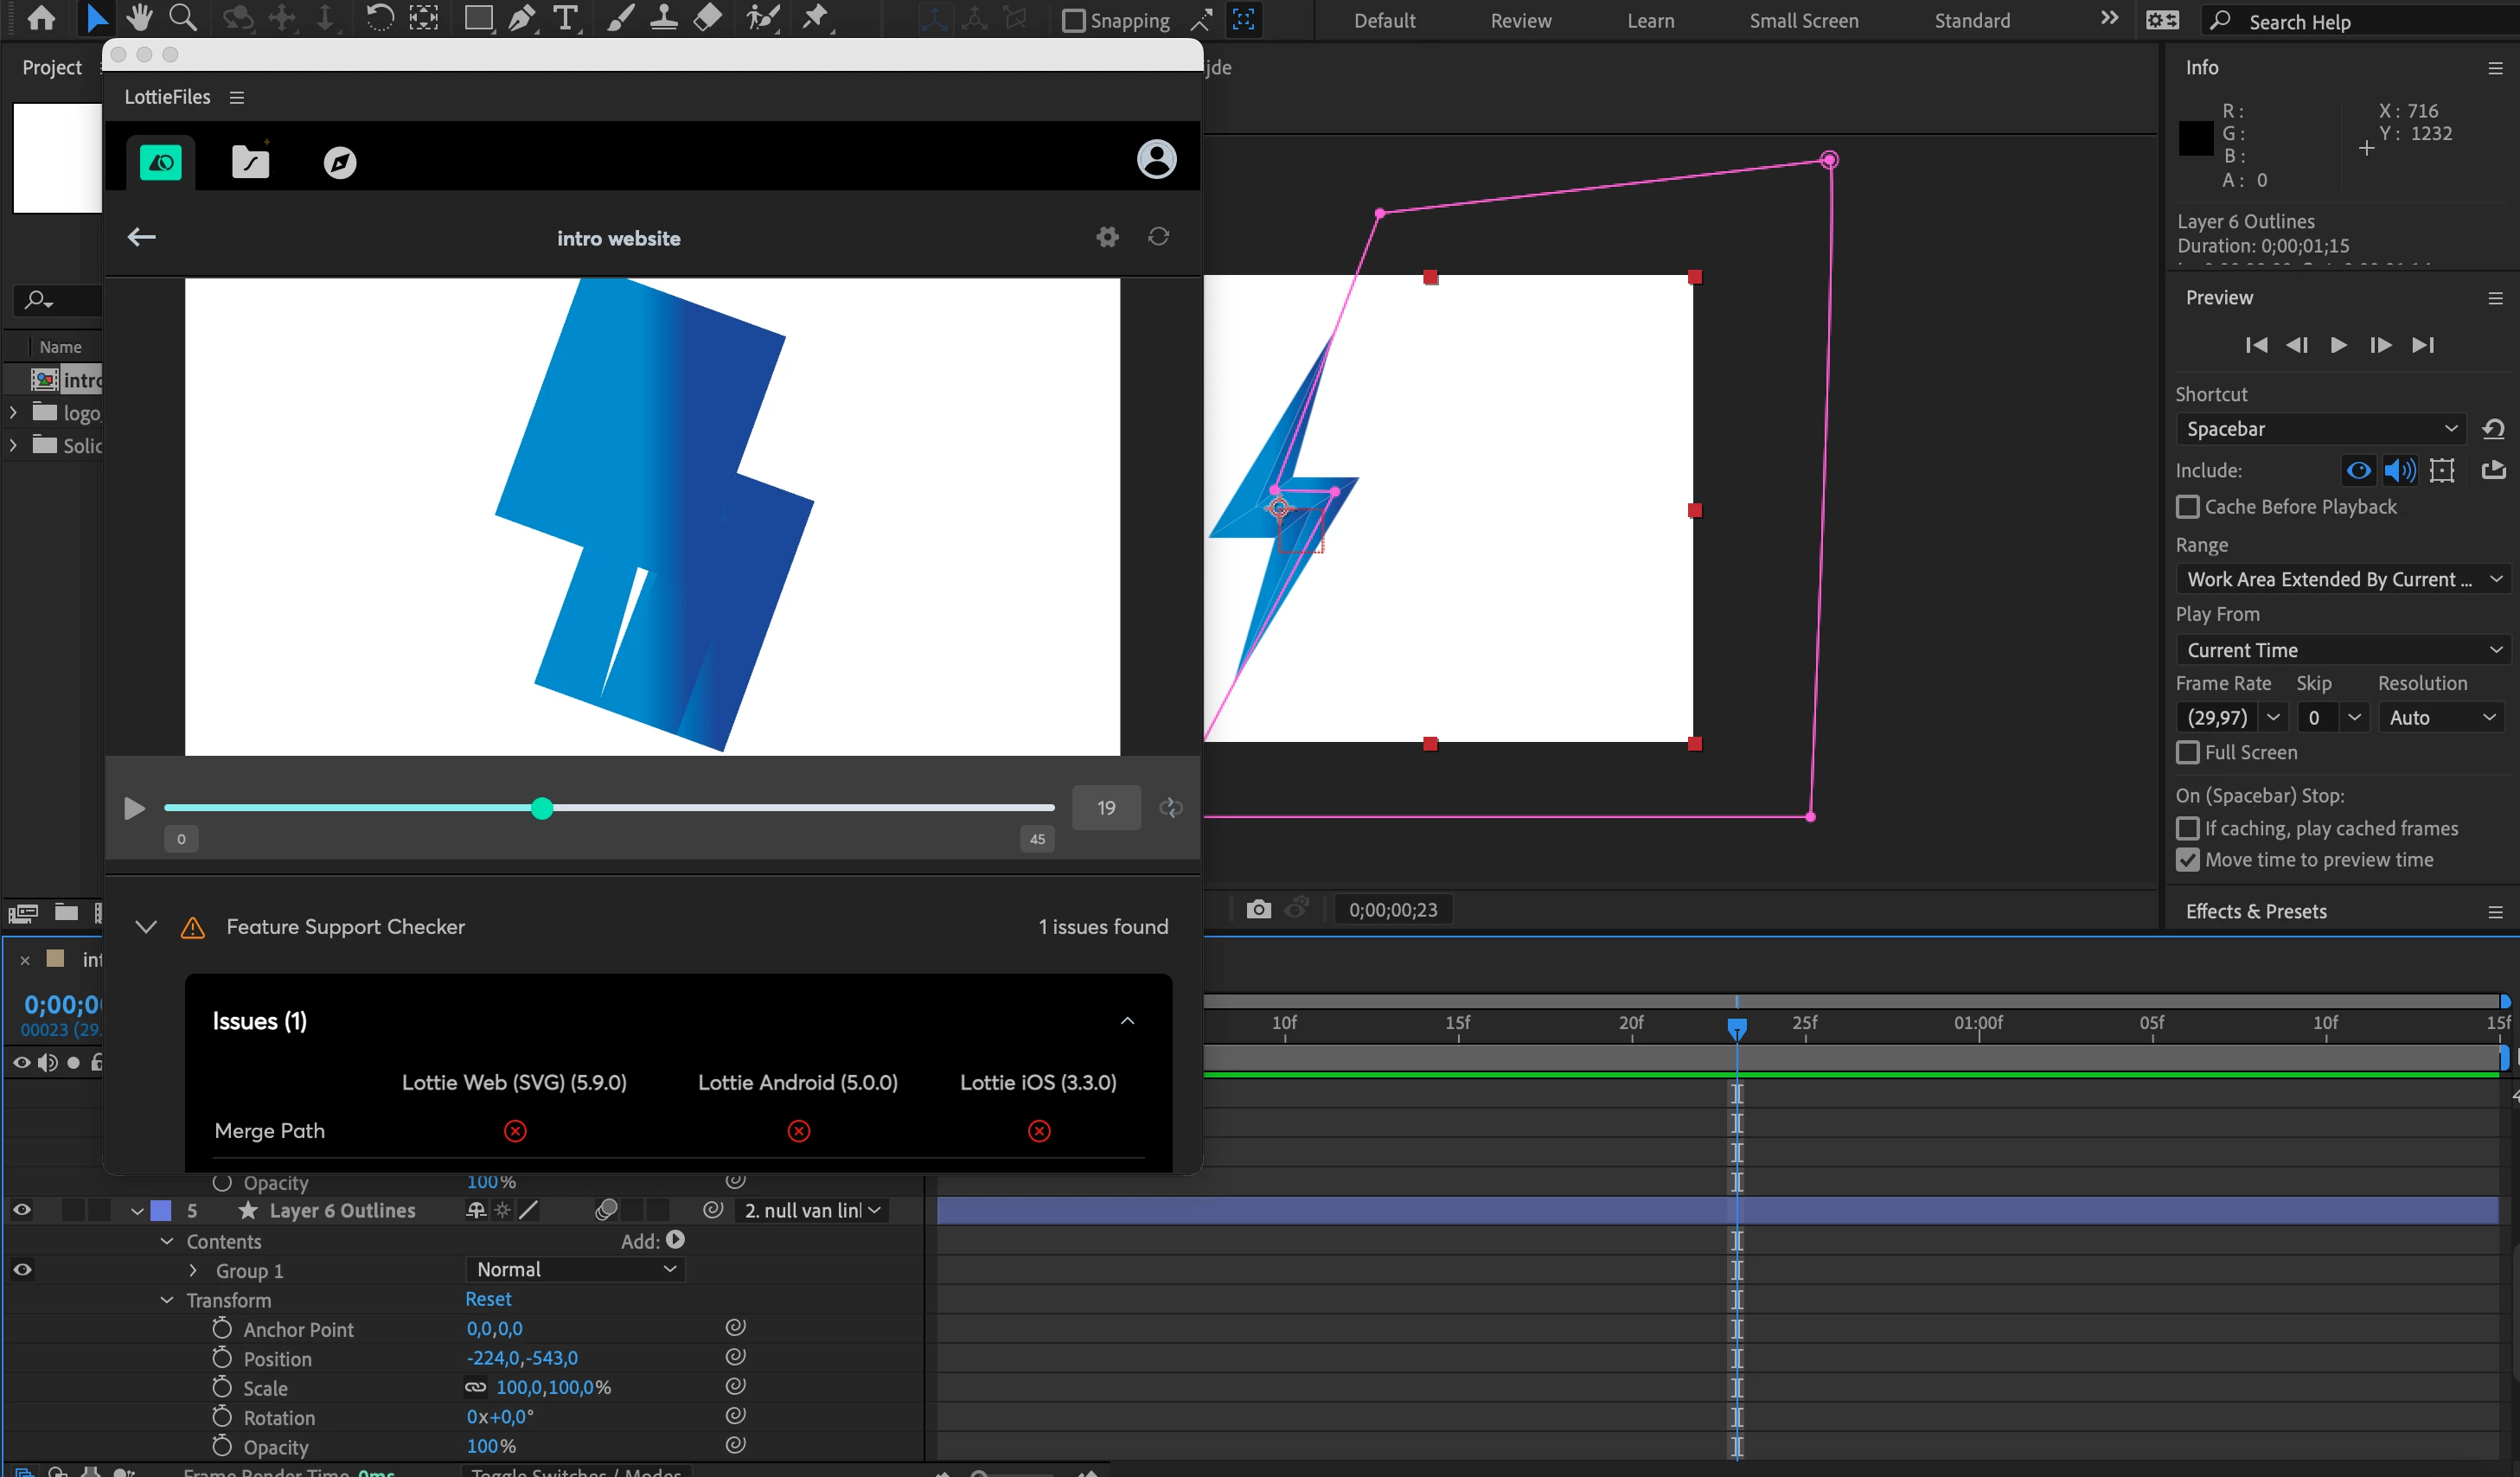This screenshot has height=1477, width=2520.
Task: Switch to the Small Screen workspace
Action: [1803, 21]
